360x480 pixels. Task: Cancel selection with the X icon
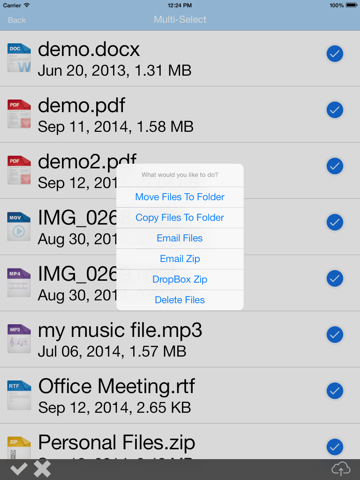(42, 469)
